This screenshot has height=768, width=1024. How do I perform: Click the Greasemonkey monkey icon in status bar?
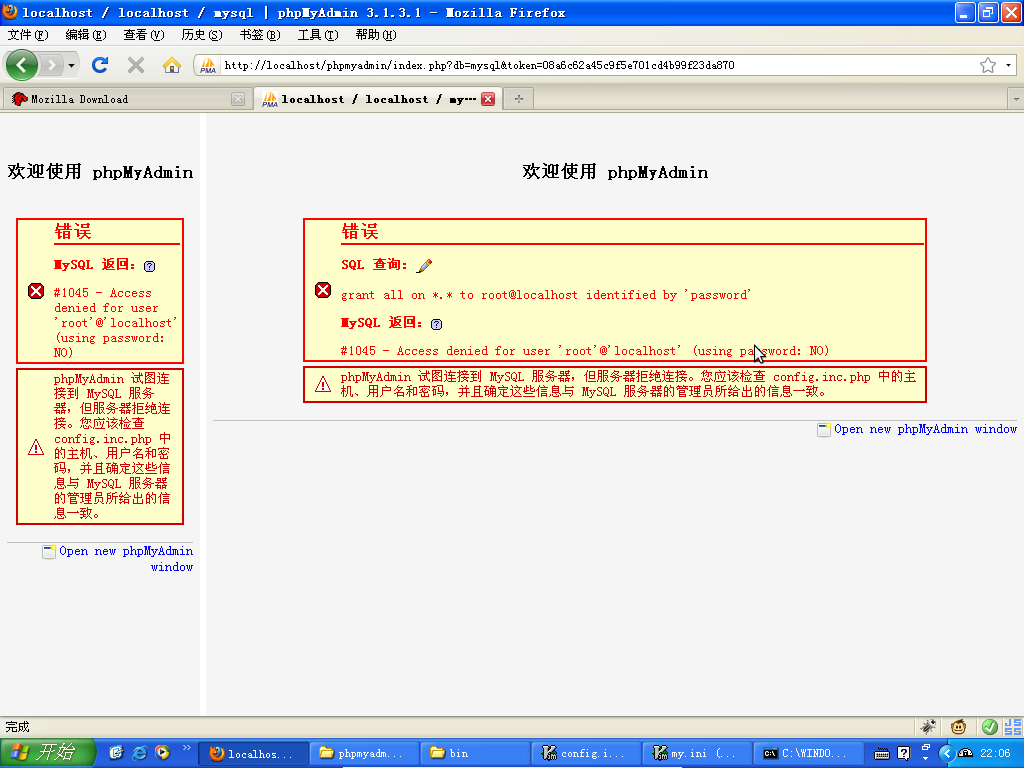click(x=958, y=726)
